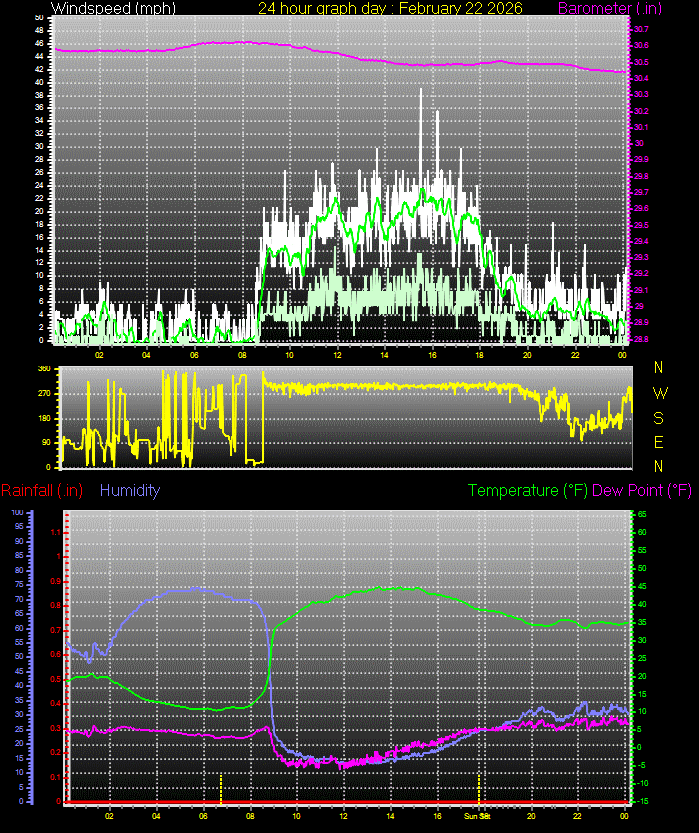Screen dimensions: 699x833
Task: Click the "S" compass direction letter
Action: tap(659, 418)
